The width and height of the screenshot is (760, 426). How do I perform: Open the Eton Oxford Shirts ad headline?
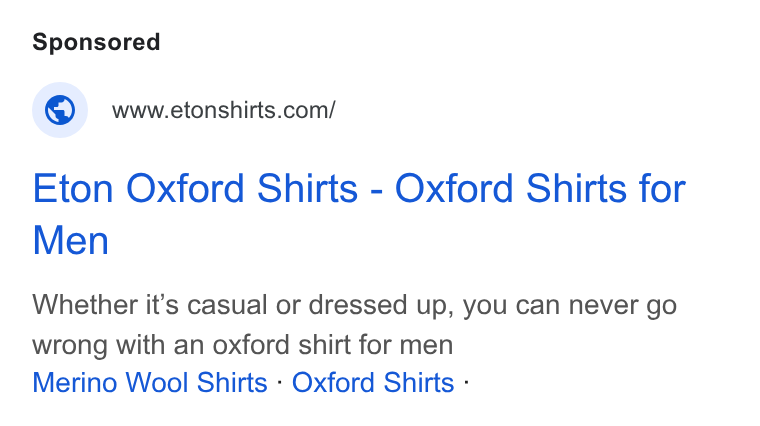click(359, 214)
